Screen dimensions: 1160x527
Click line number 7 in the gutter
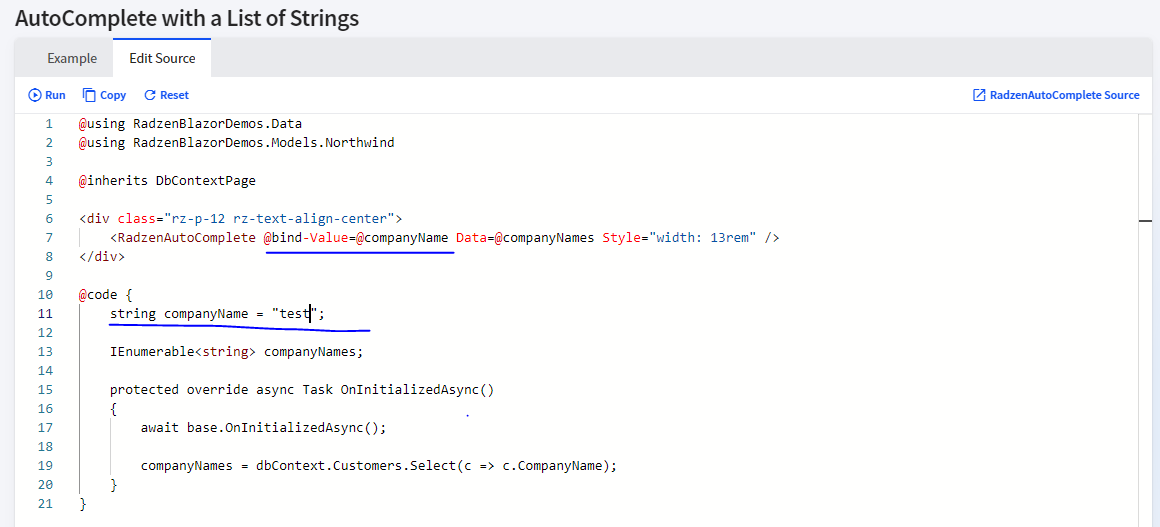[x=49, y=238]
